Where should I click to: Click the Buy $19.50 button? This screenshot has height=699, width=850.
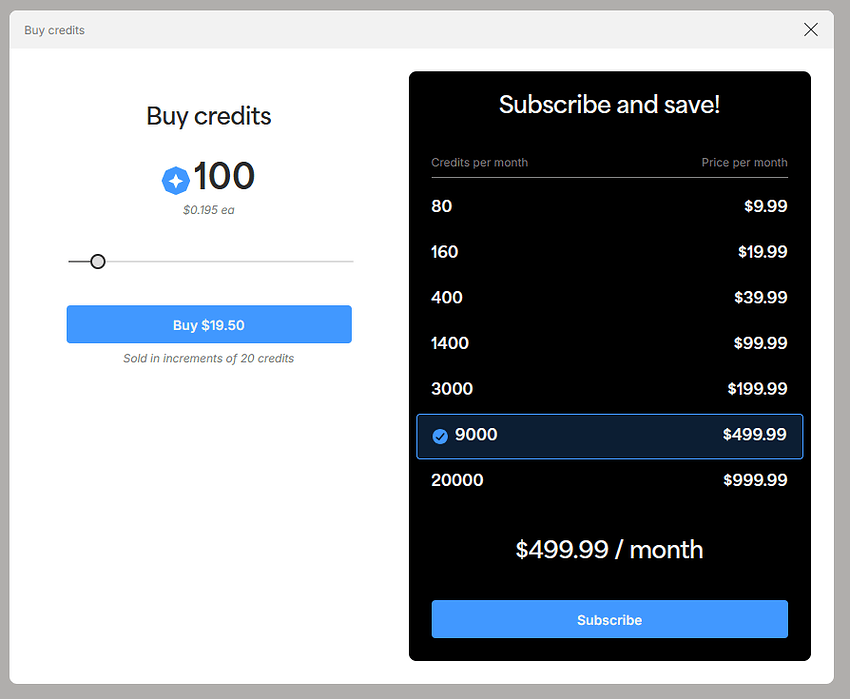[x=209, y=325]
